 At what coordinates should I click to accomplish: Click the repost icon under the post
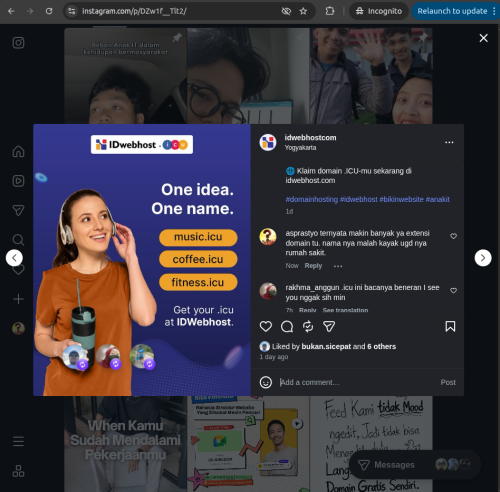point(308,326)
